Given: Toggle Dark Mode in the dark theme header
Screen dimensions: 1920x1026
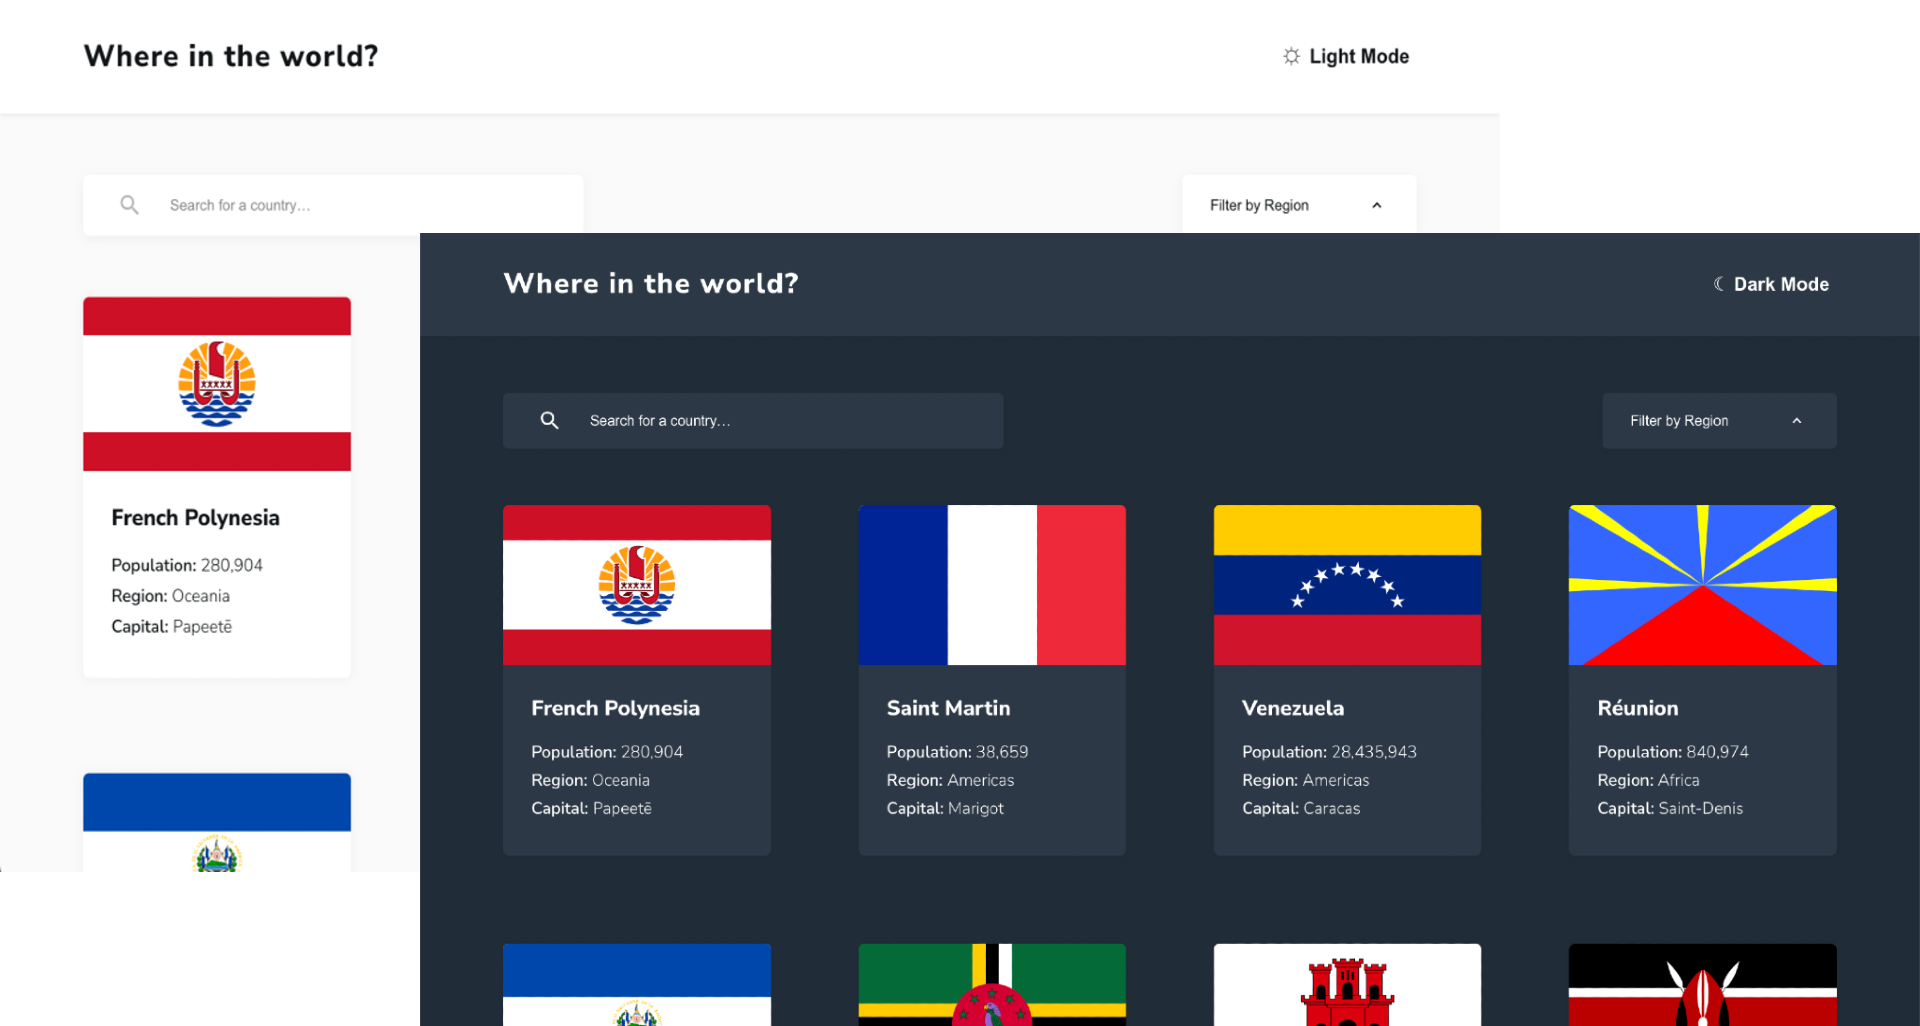Looking at the screenshot, I should pos(1771,284).
